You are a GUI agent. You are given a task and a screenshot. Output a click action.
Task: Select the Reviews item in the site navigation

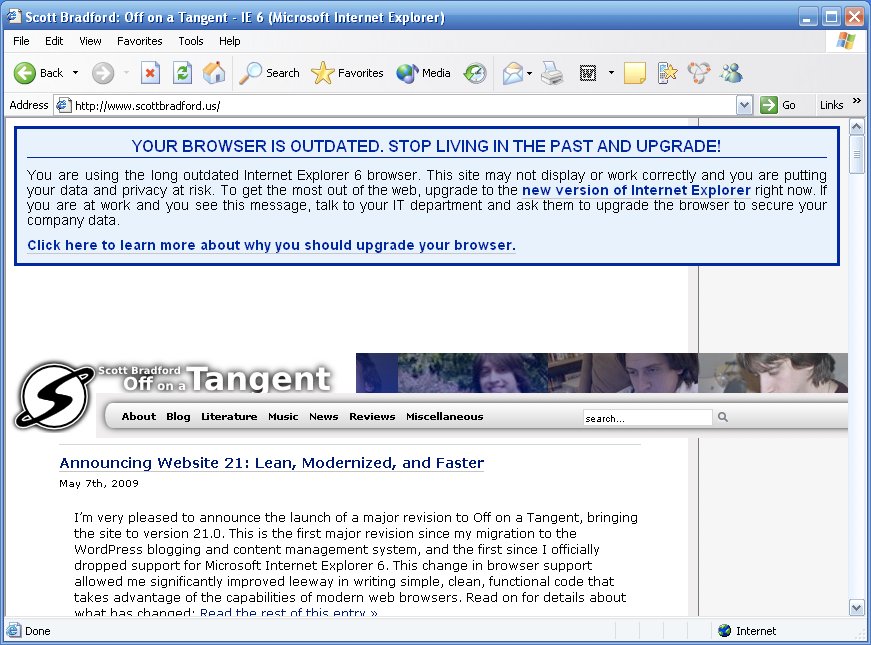coord(372,417)
